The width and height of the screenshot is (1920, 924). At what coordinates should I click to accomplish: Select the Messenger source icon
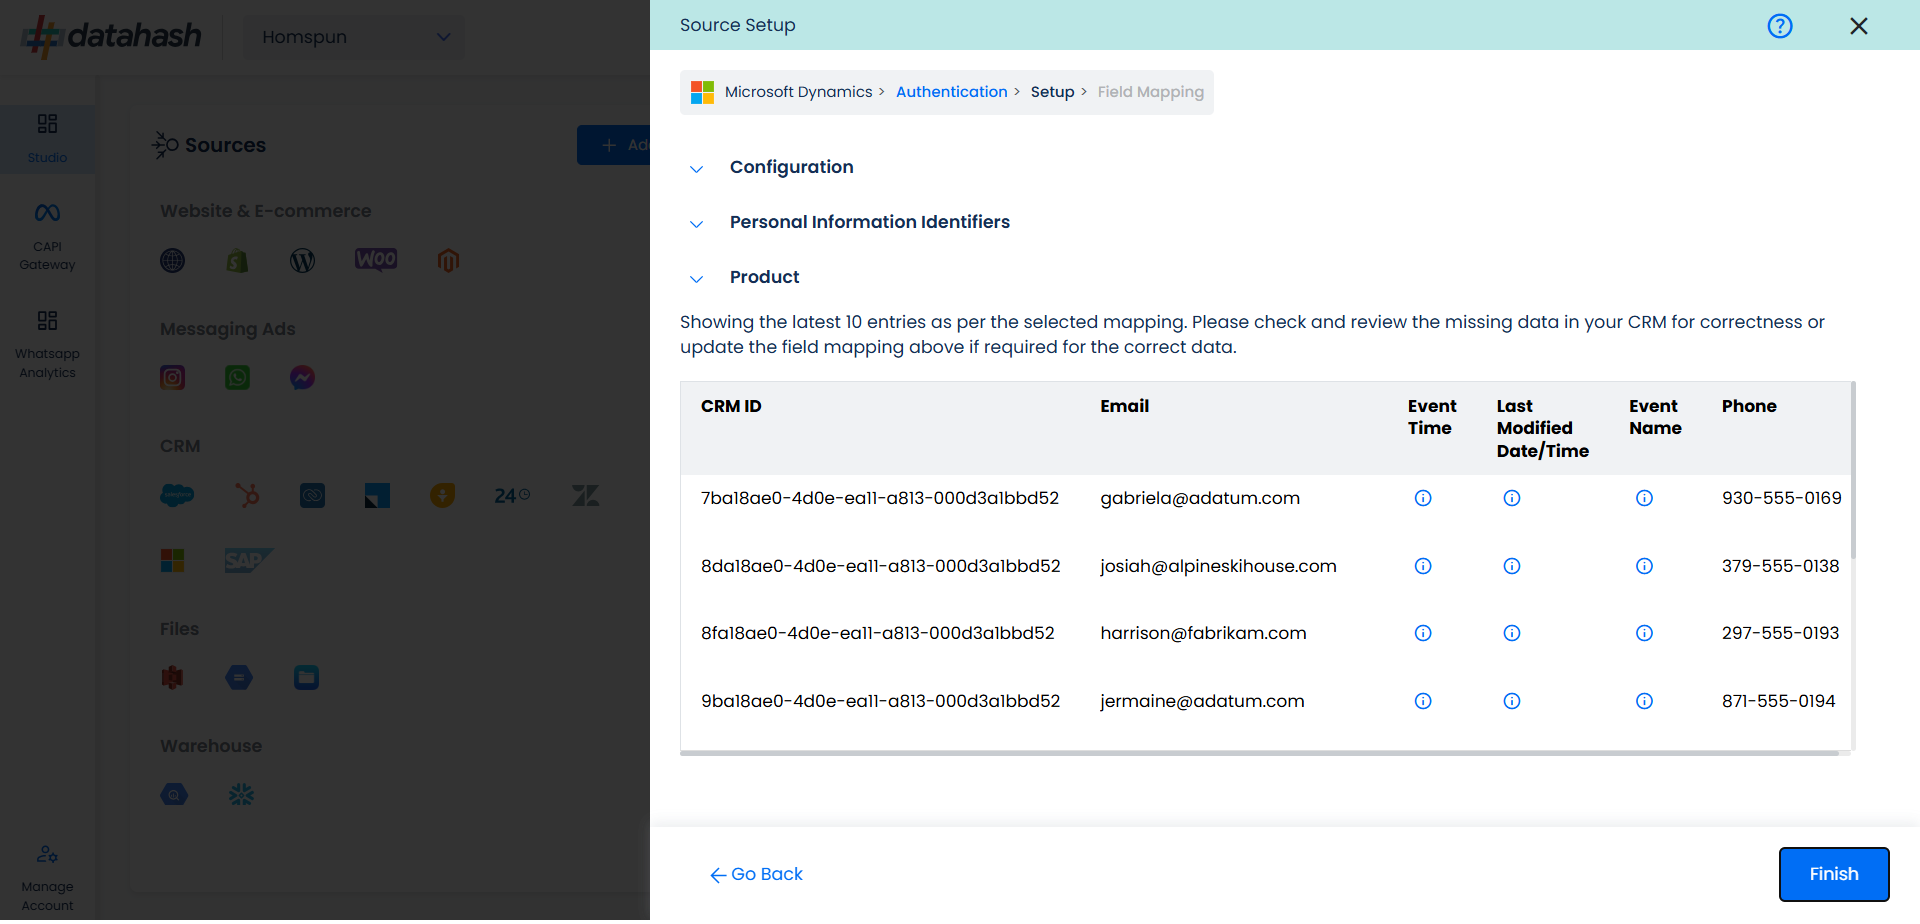[302, 378]
